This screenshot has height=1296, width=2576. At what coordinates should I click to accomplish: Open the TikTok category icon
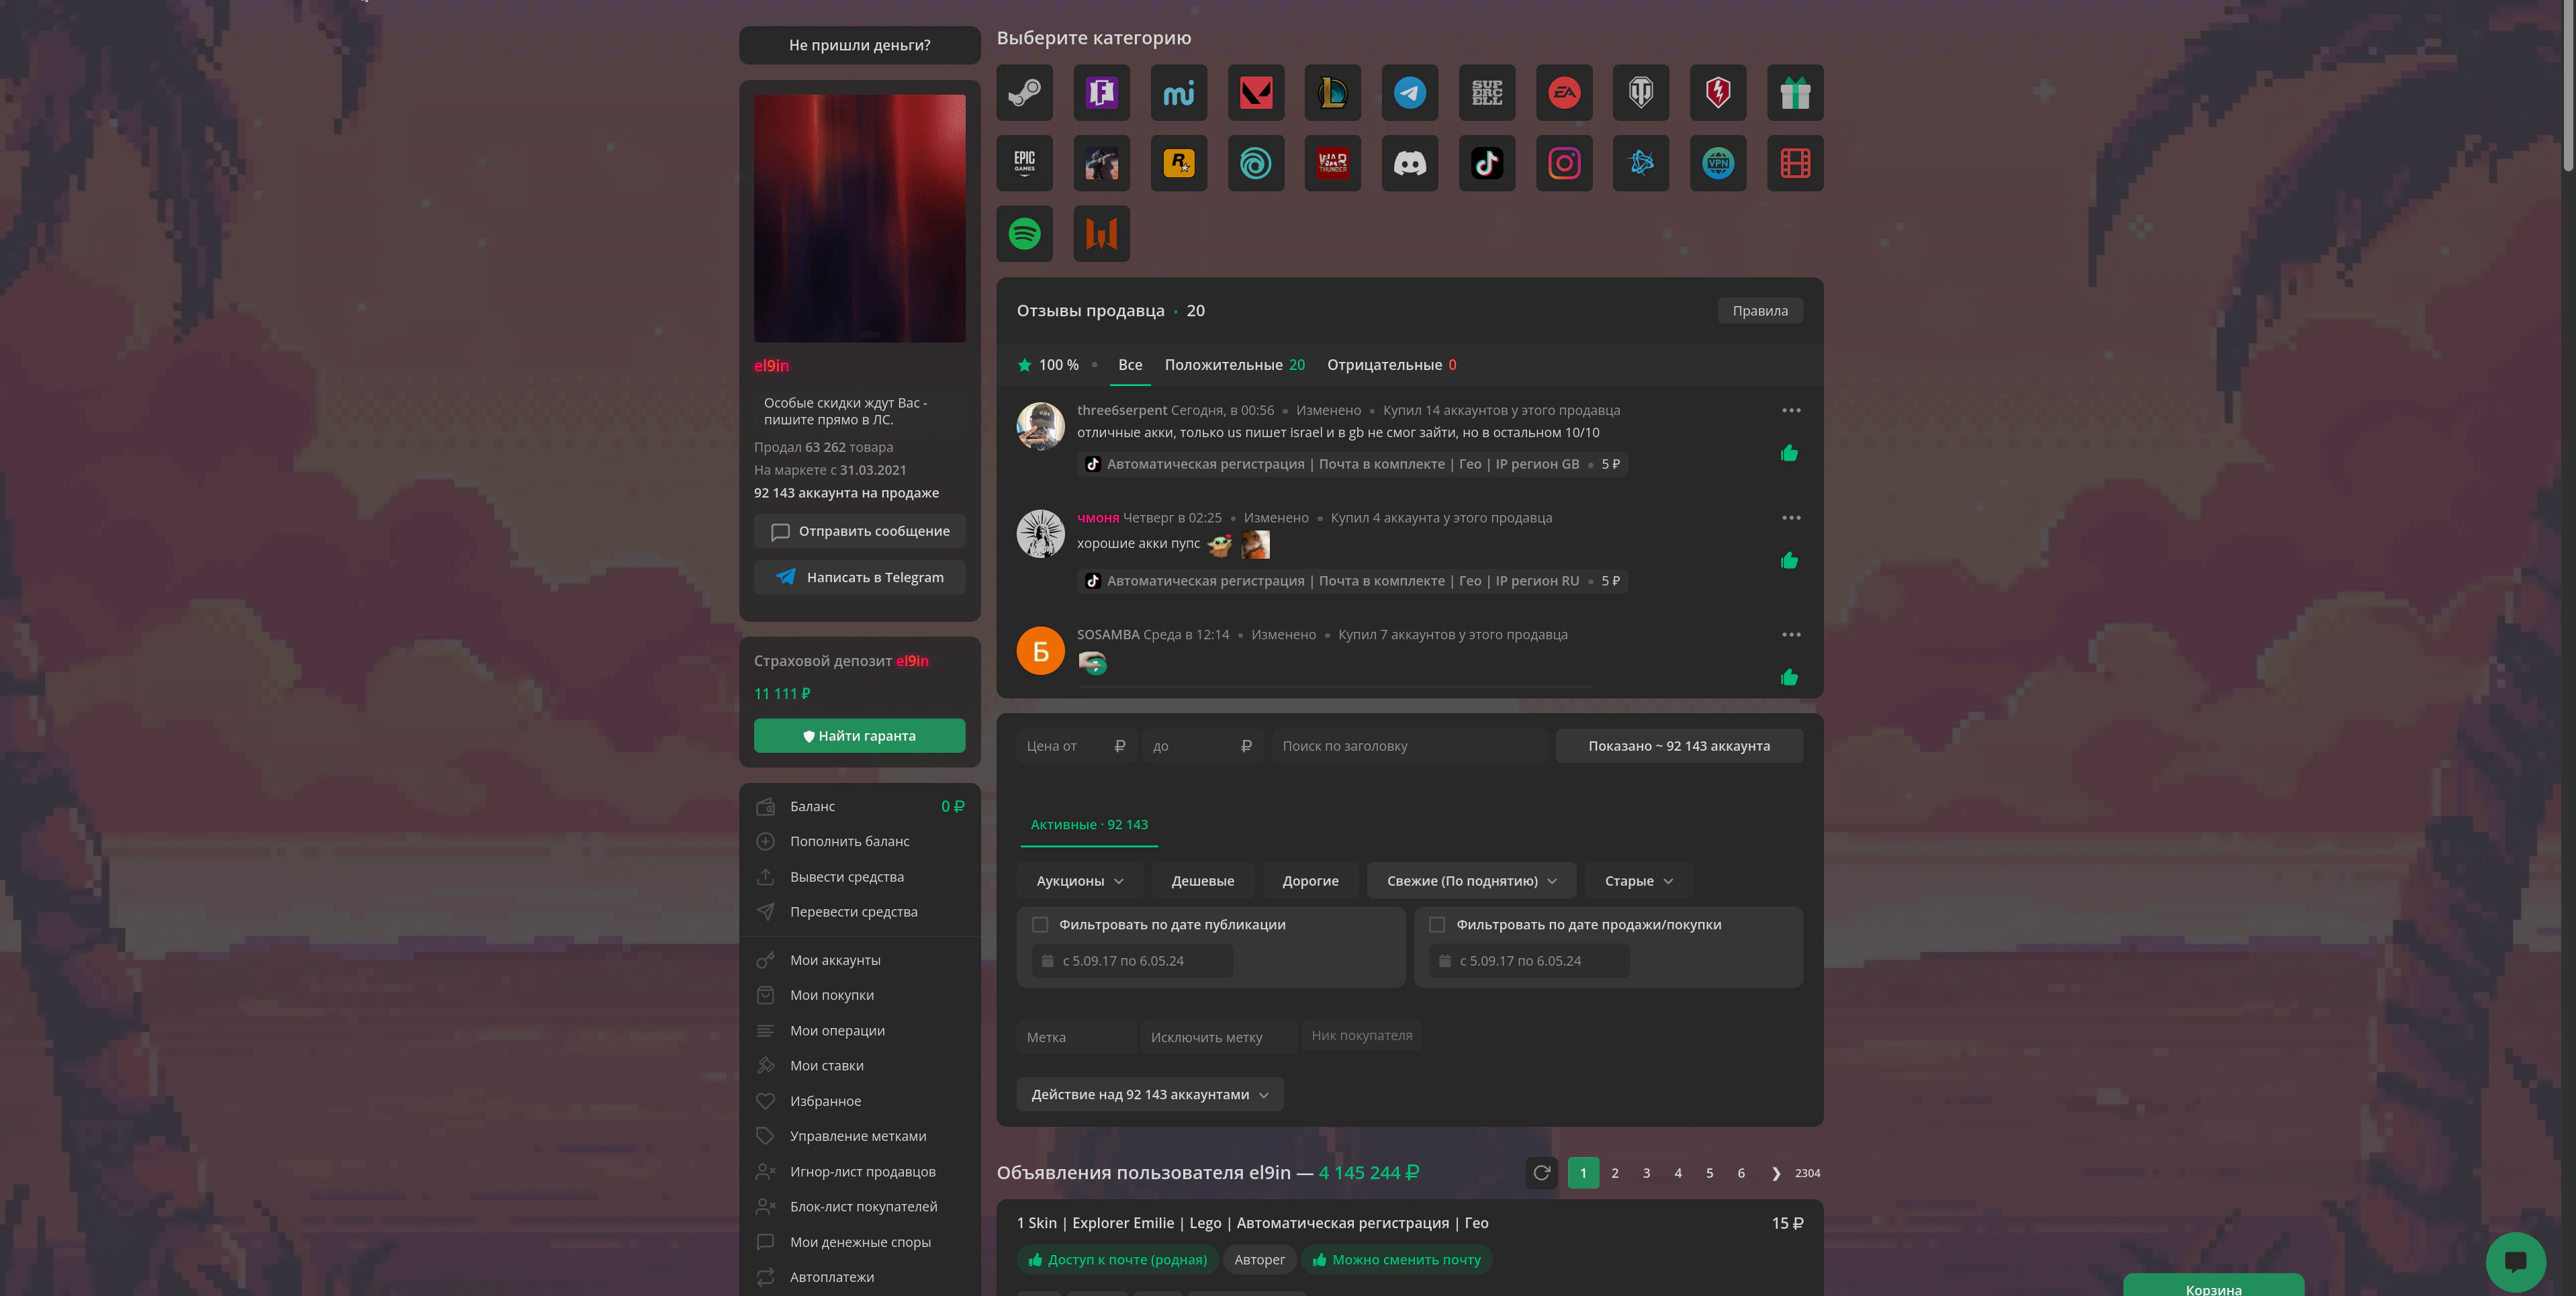pos(1486,163)
